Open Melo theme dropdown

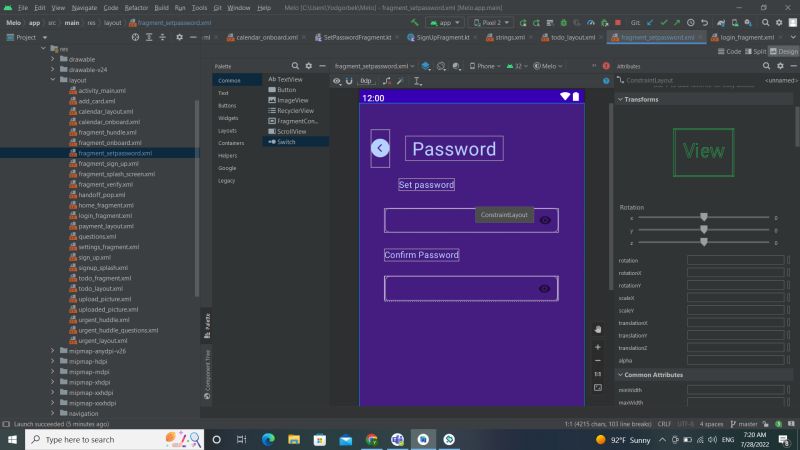[547, 66]
